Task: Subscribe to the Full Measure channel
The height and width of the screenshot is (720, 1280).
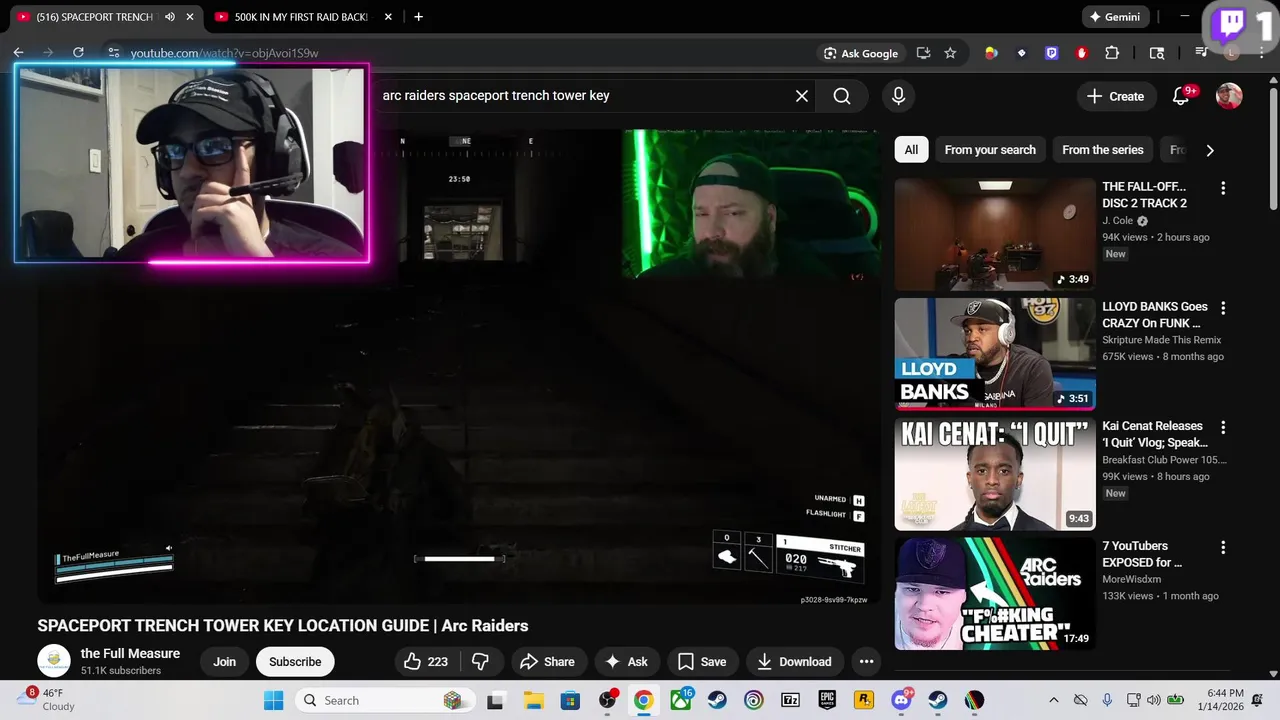Action: tap(295, 661)
